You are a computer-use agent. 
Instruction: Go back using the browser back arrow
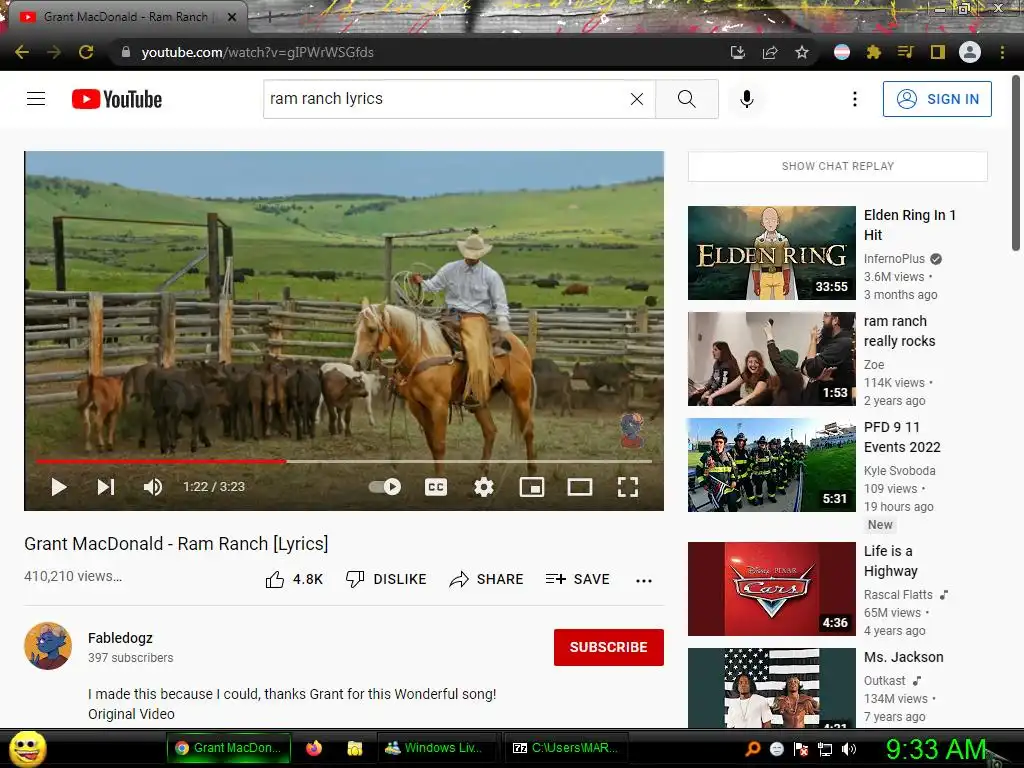(x=22, y=52)
